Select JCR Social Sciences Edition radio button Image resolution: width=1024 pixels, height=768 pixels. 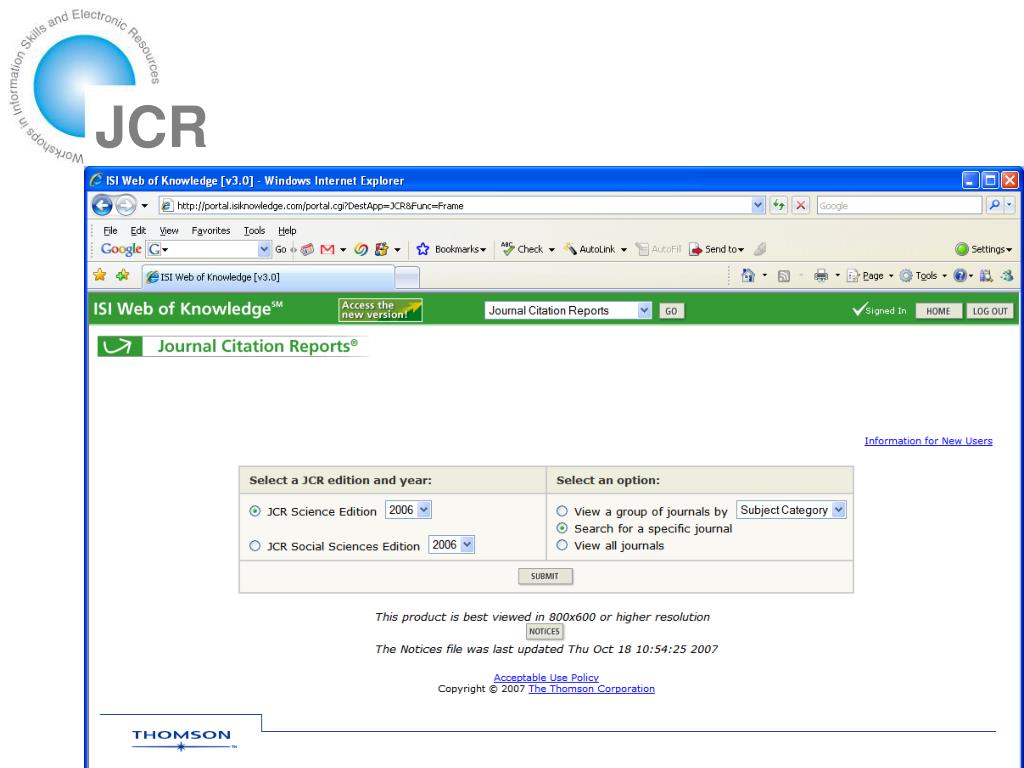pos(255,546)
